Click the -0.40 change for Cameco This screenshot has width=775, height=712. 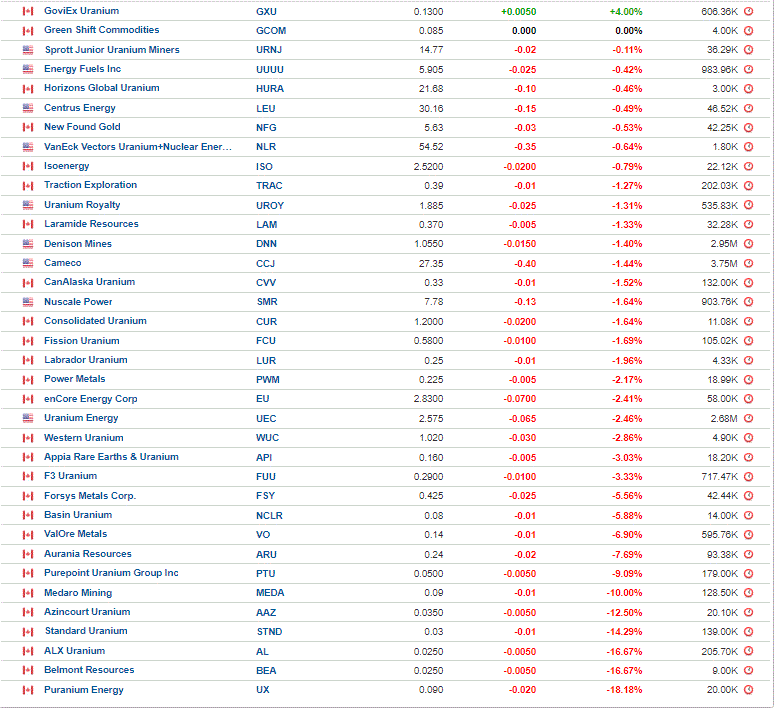525,264
